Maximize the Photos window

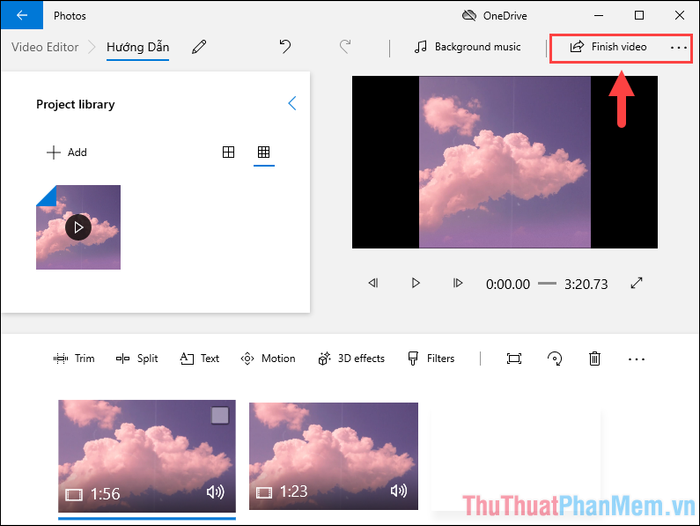[639, 15]
